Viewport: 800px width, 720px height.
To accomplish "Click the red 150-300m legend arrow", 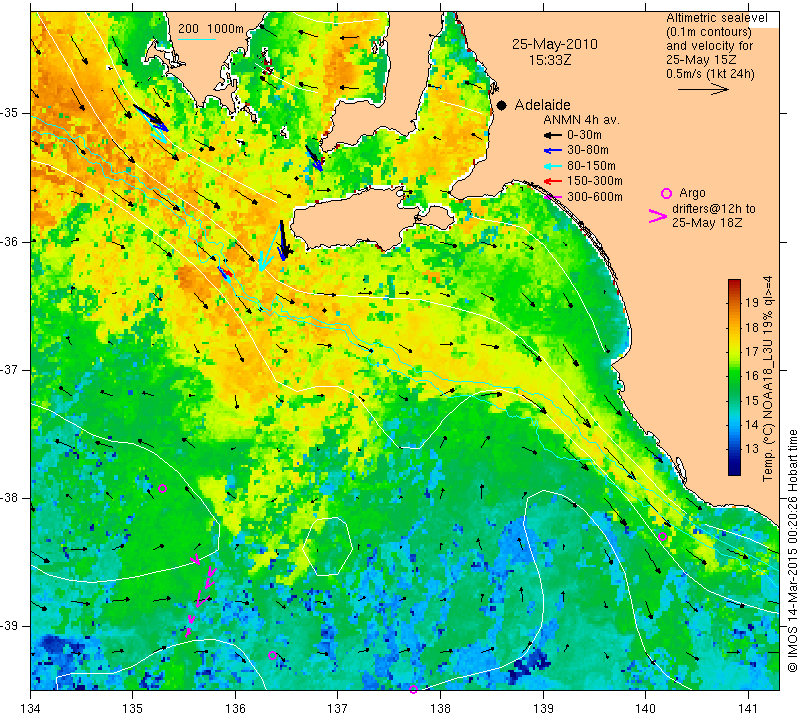I will click(552, 181).
